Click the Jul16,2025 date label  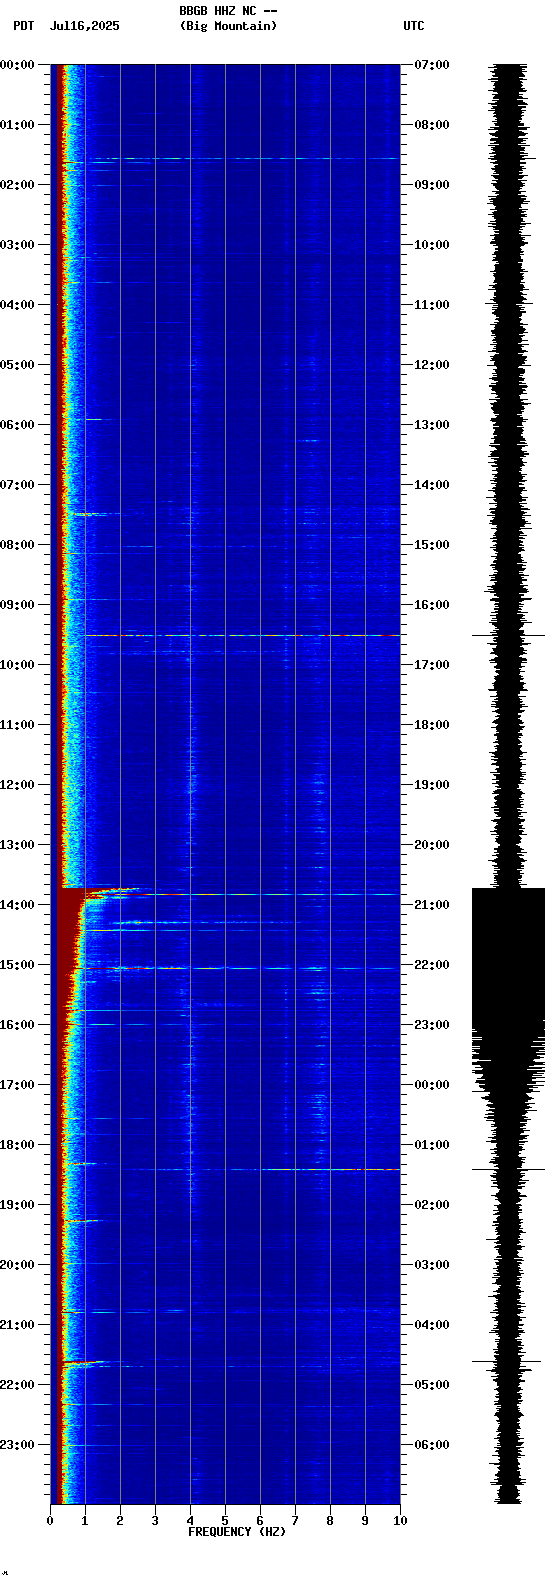tap(85, 26)
